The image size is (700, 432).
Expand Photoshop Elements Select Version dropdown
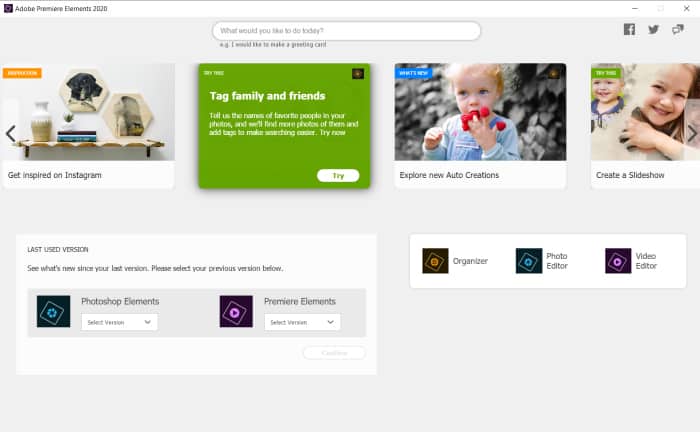(119, 322)
